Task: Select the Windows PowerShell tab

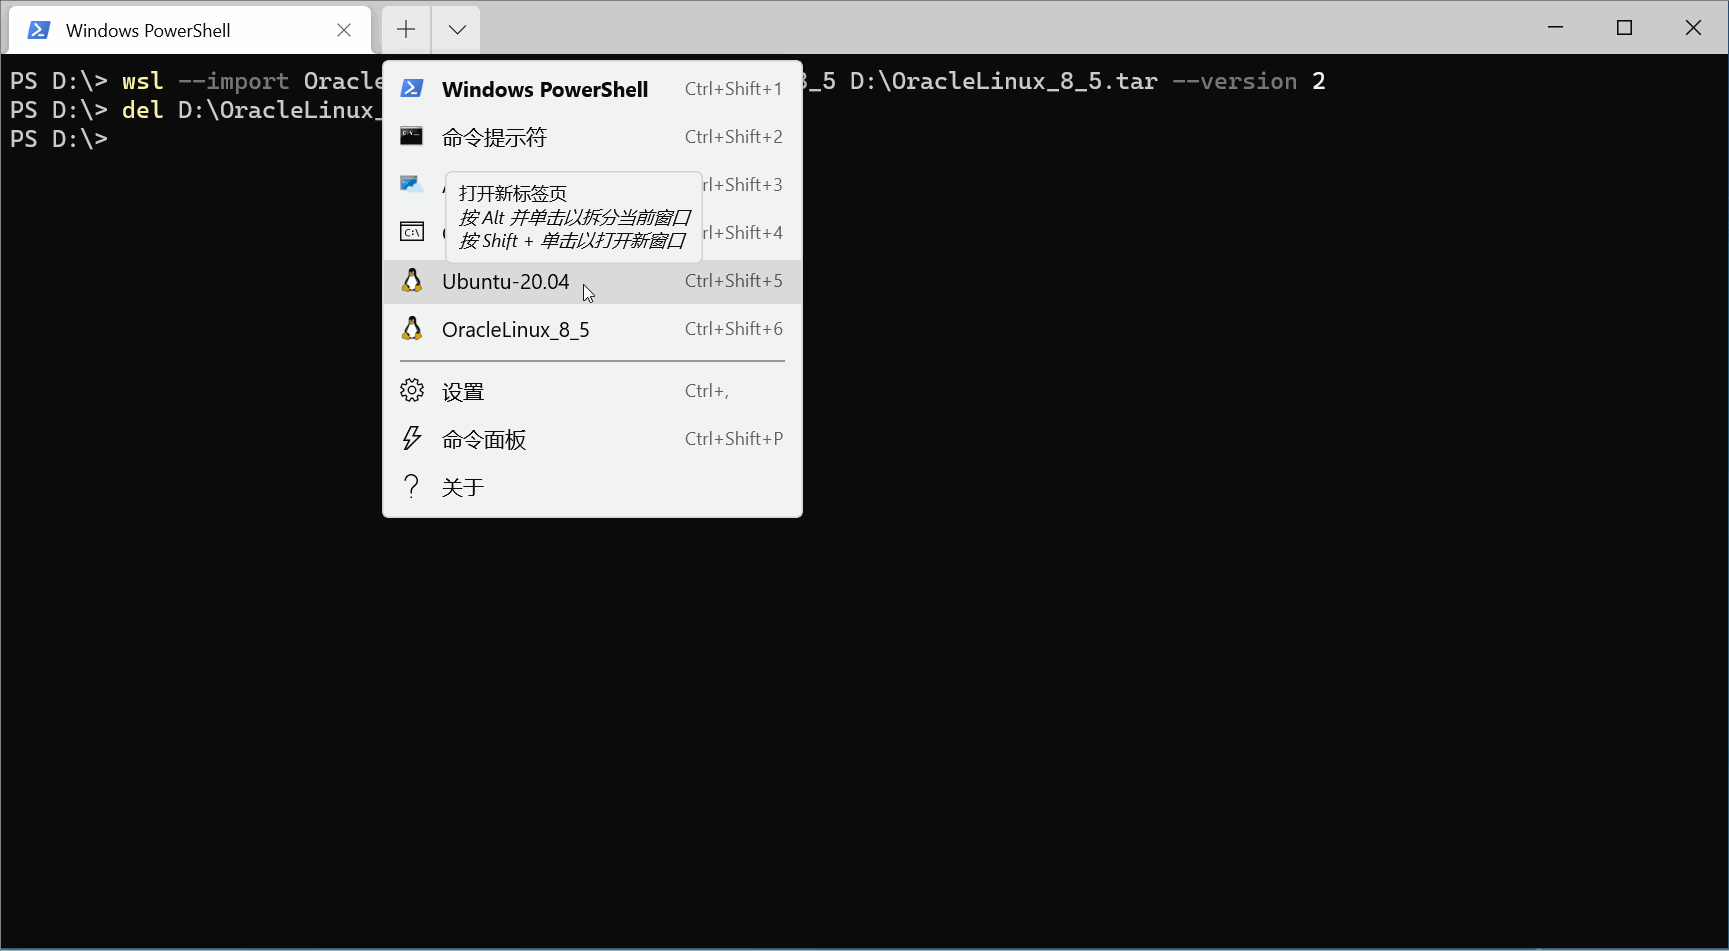Action: 150,29
